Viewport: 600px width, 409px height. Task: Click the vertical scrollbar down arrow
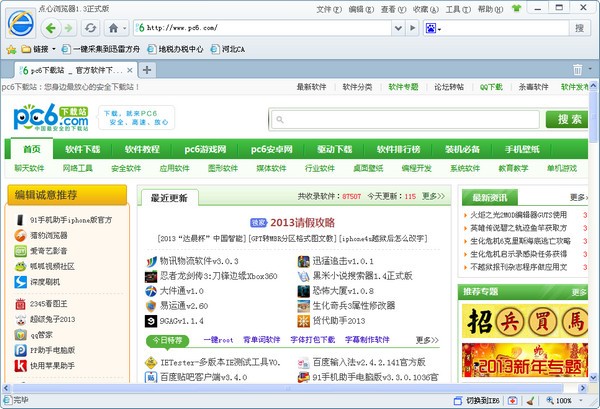click(593, 377)
